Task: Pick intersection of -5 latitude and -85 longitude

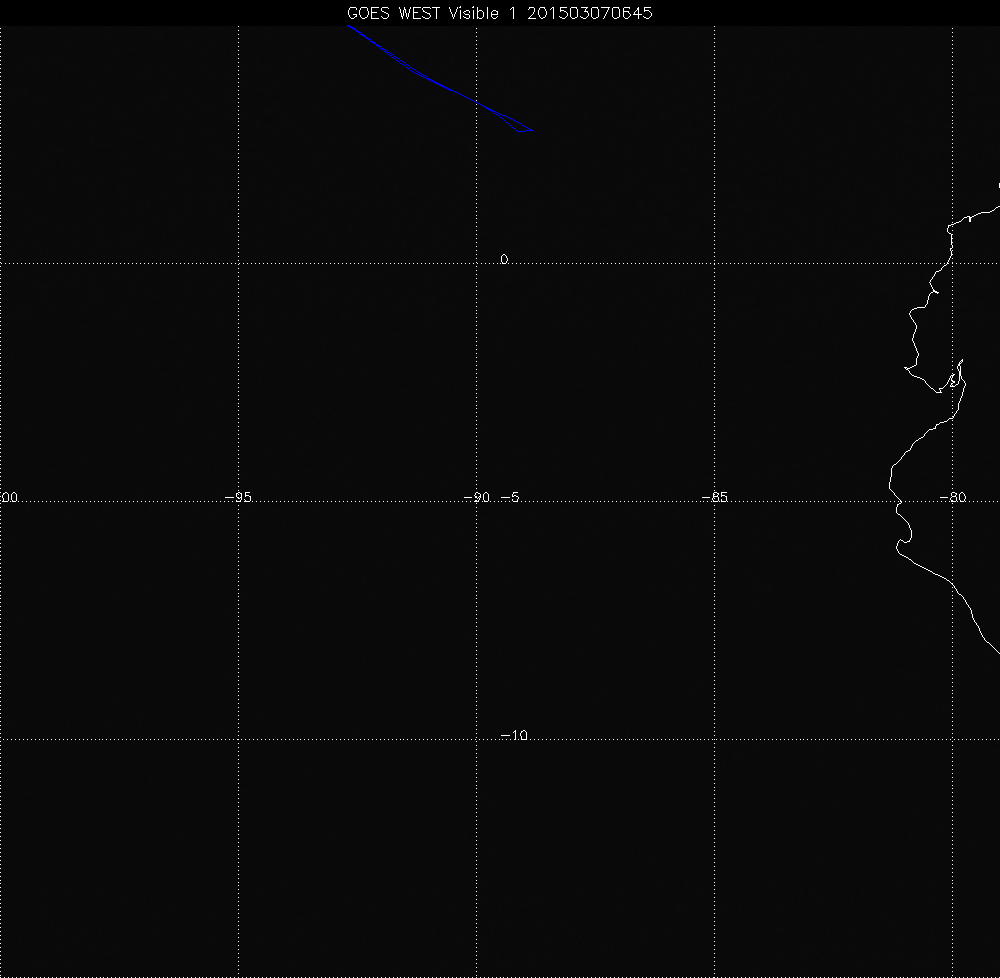Action: [714, 502]
